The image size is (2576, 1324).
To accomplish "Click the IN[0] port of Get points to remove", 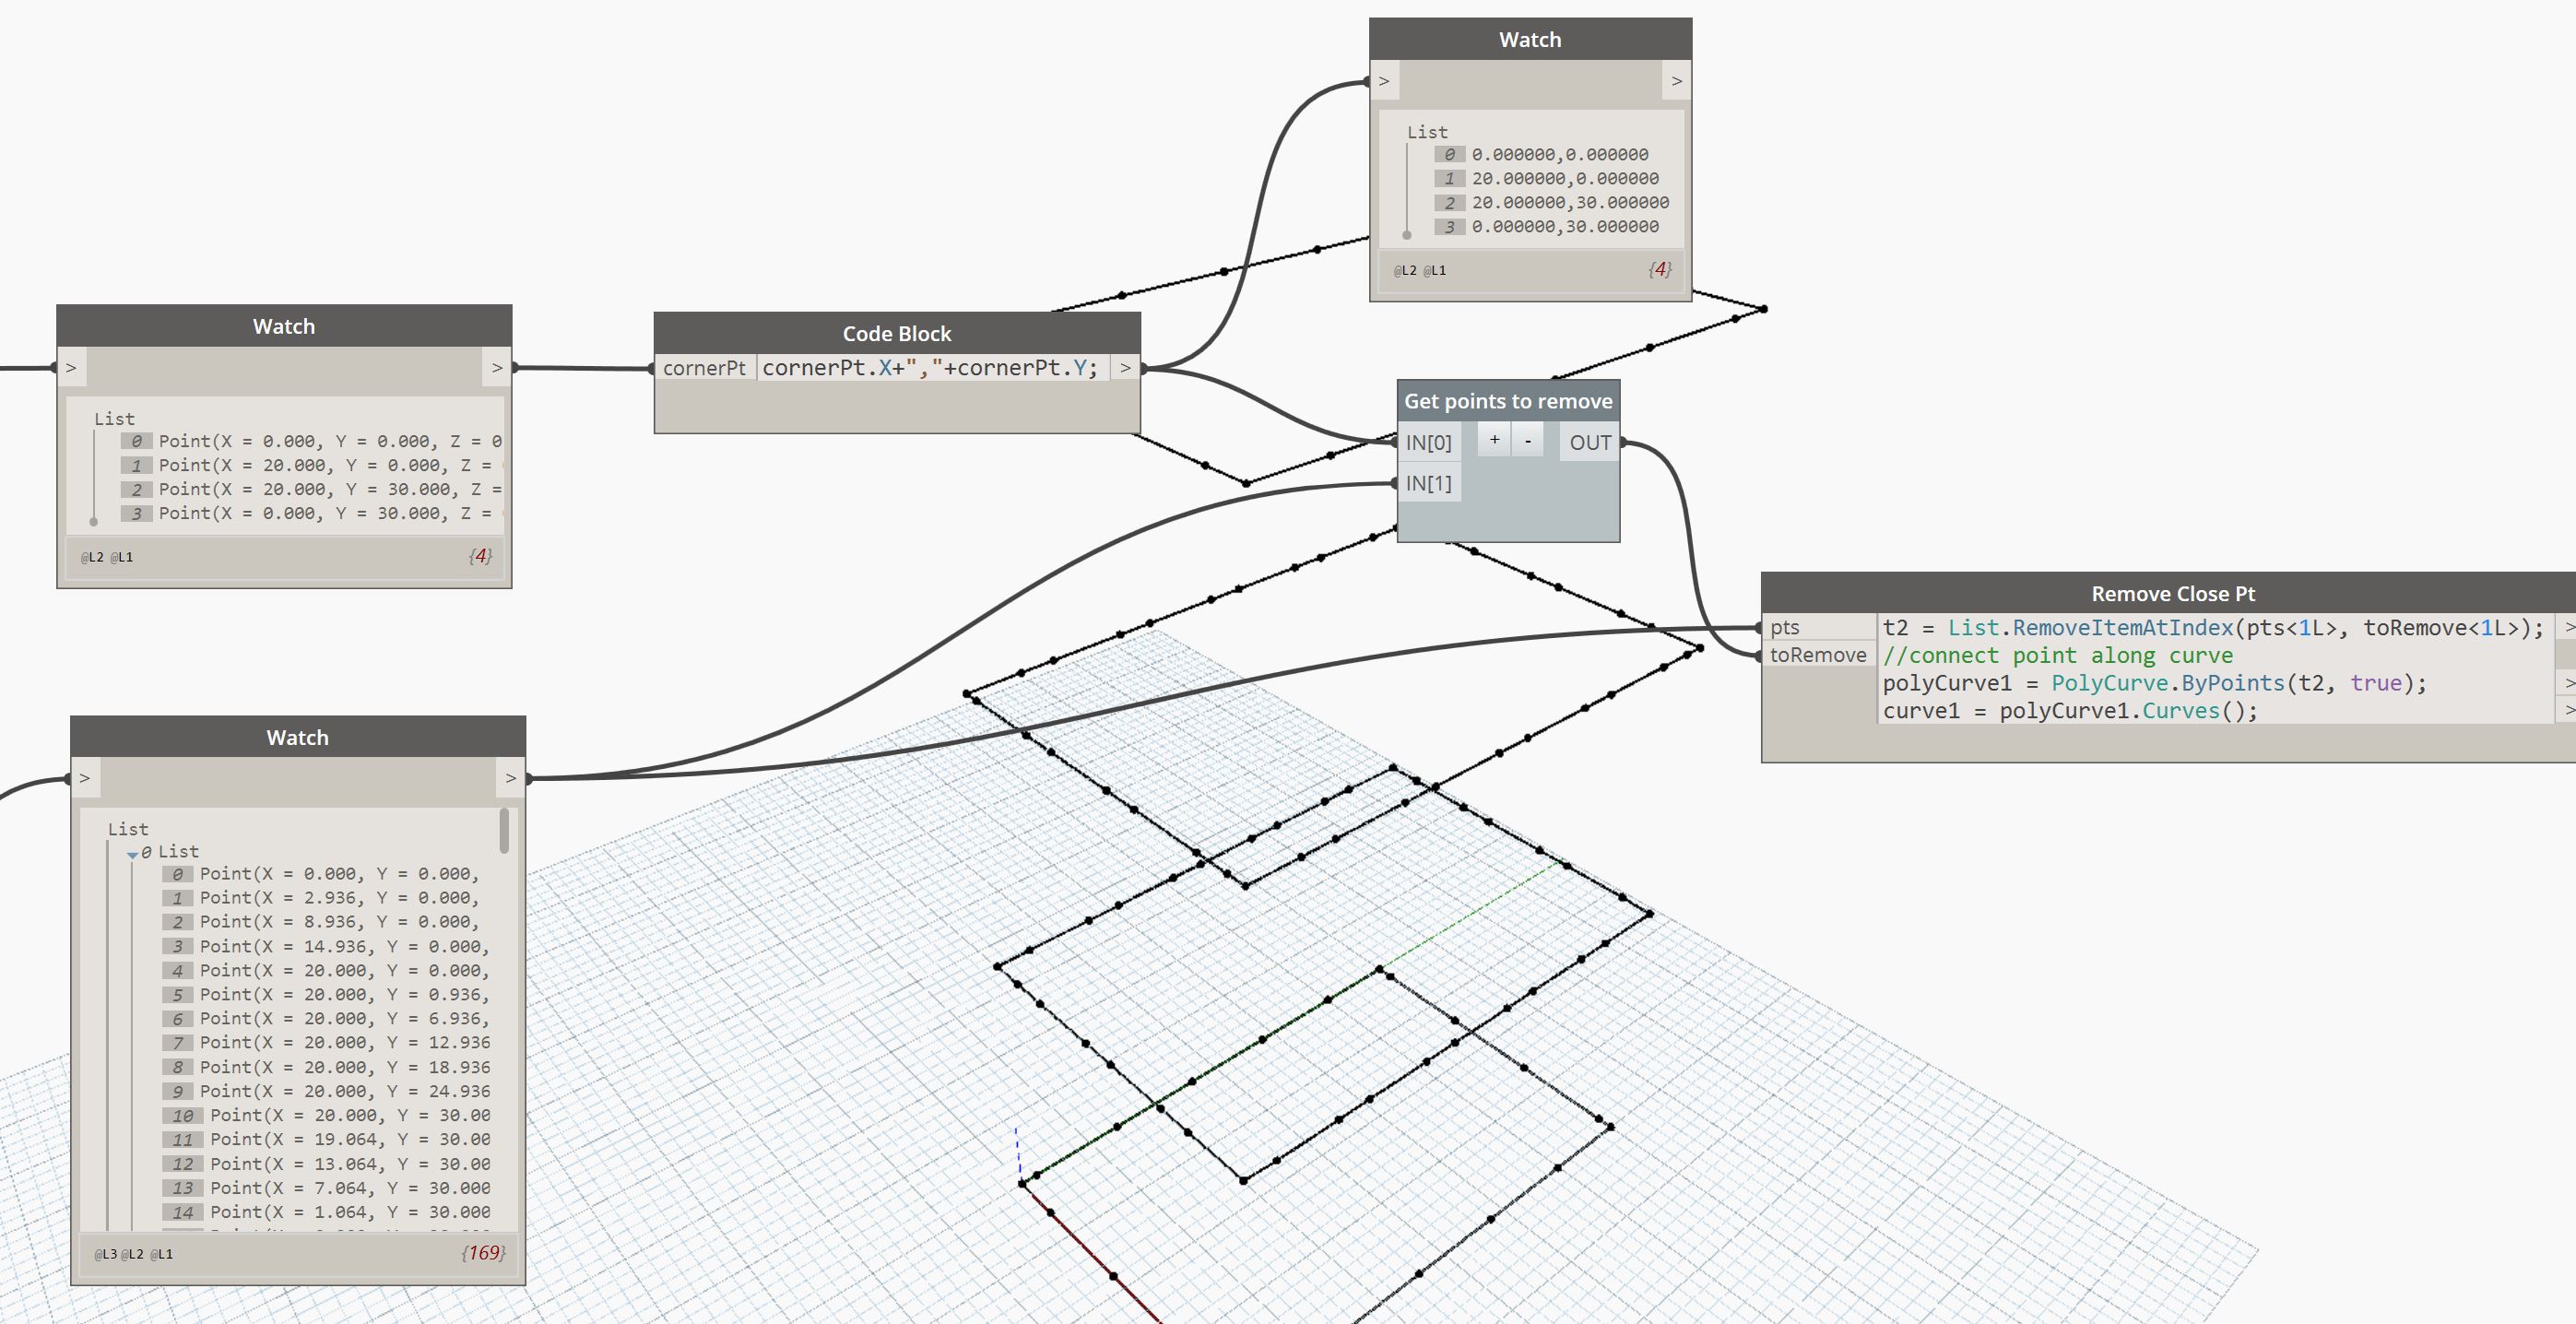I will point(1428,442).
